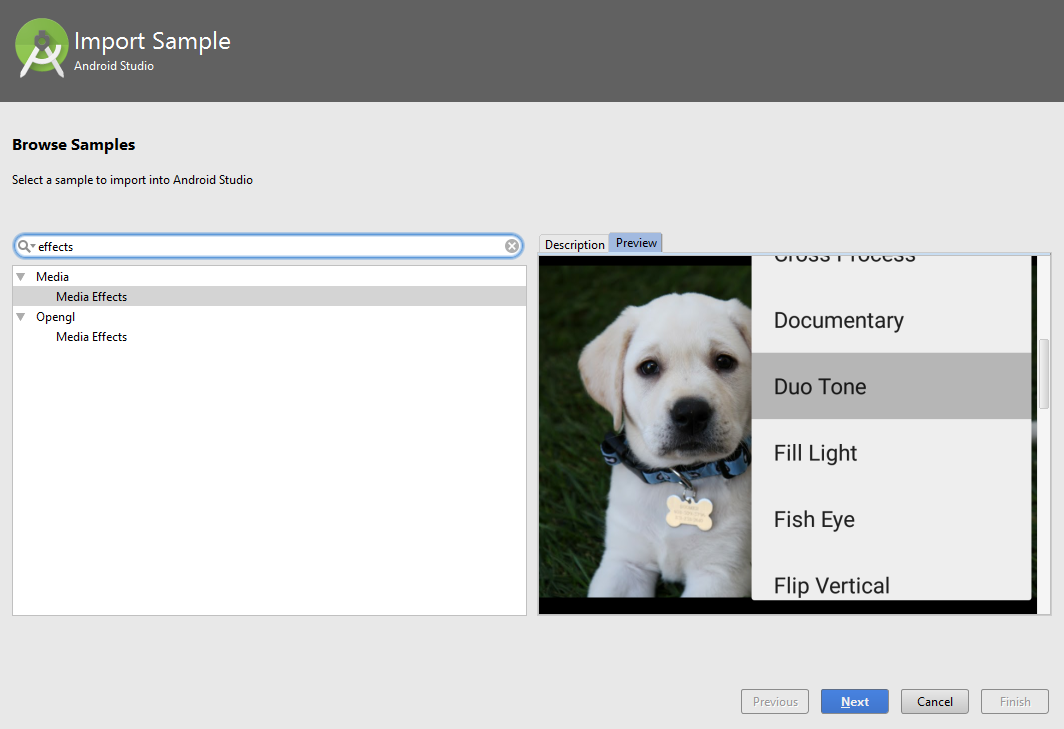1064x729 pixels.
Task: Click the disabled Finish button
Action: 1014,701
